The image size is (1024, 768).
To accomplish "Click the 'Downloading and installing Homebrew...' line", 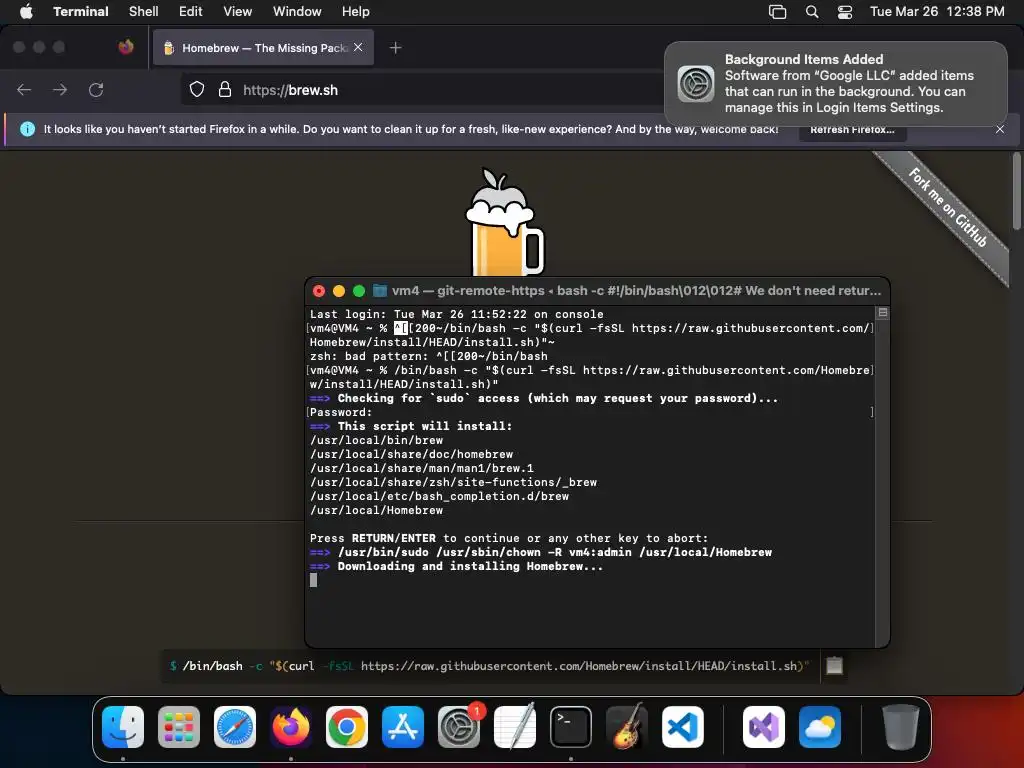I will [456, 566].
